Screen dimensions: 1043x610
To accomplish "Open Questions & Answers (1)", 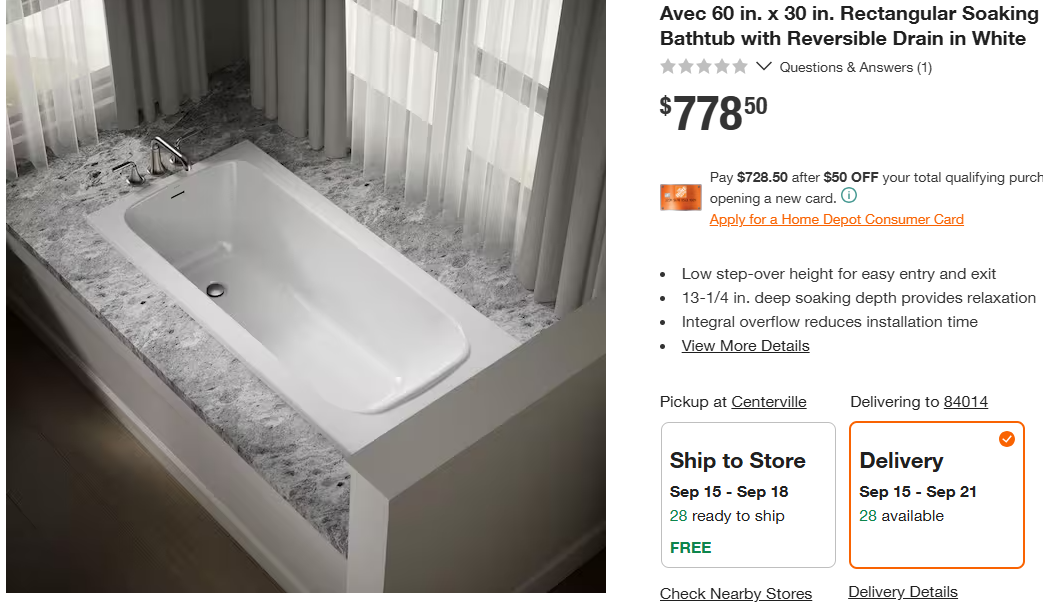I will (855, 67).
